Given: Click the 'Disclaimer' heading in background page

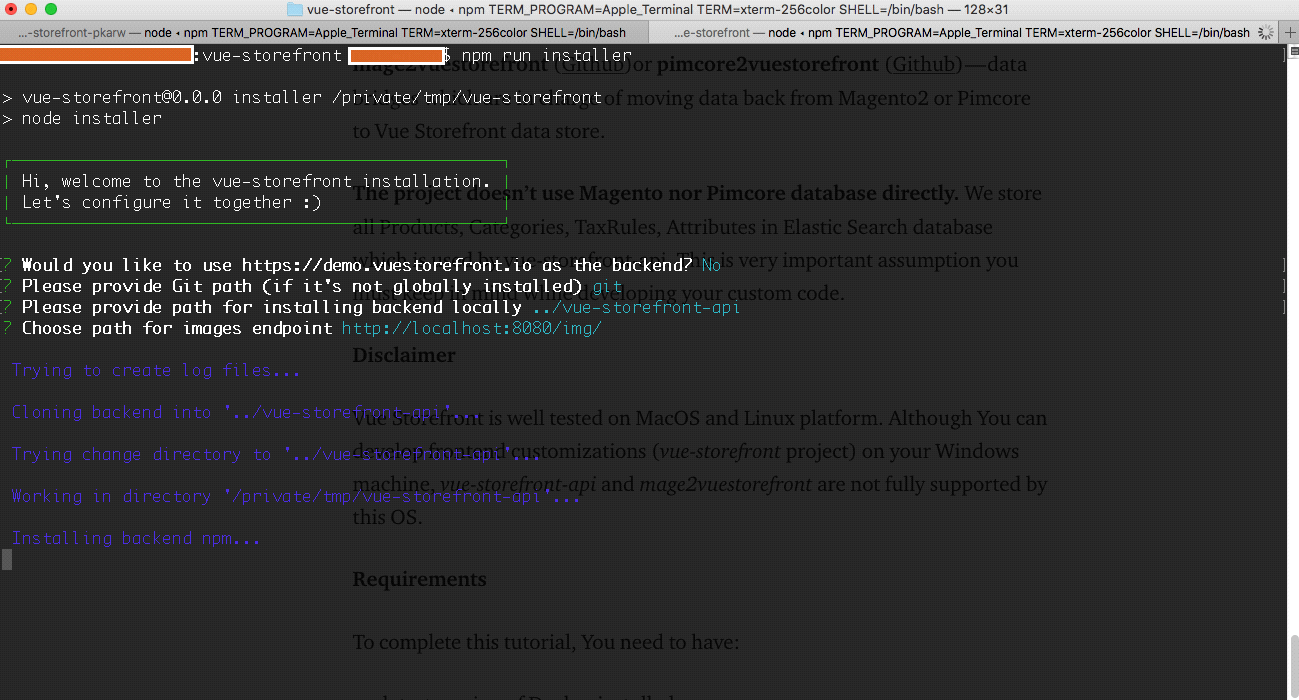Looking at the screenshot, I should pos(404,355).
